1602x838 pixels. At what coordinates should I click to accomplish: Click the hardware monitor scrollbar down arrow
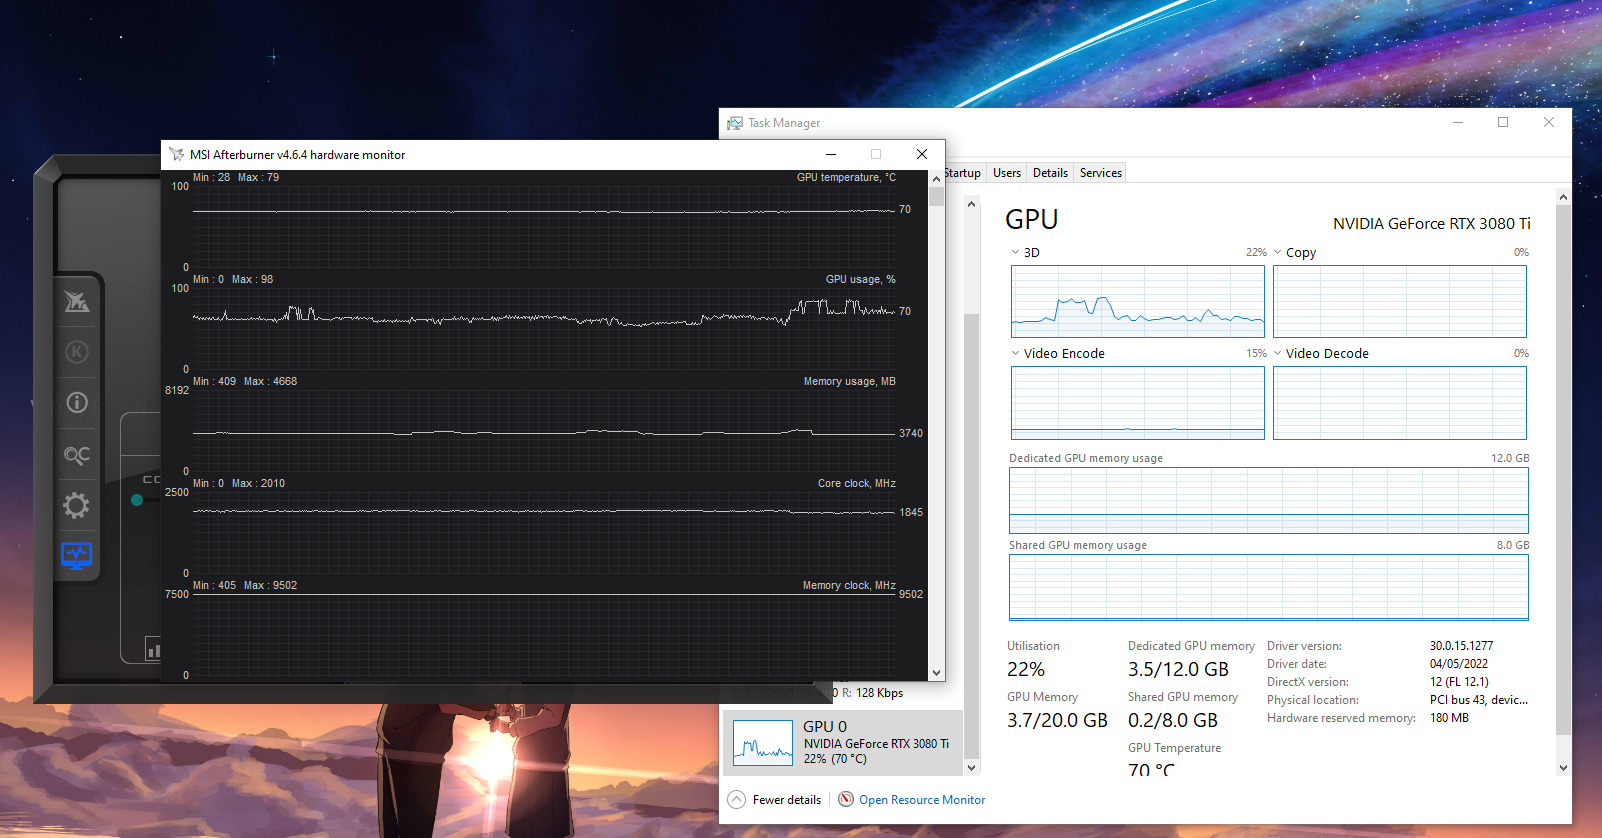pos(937,673)
